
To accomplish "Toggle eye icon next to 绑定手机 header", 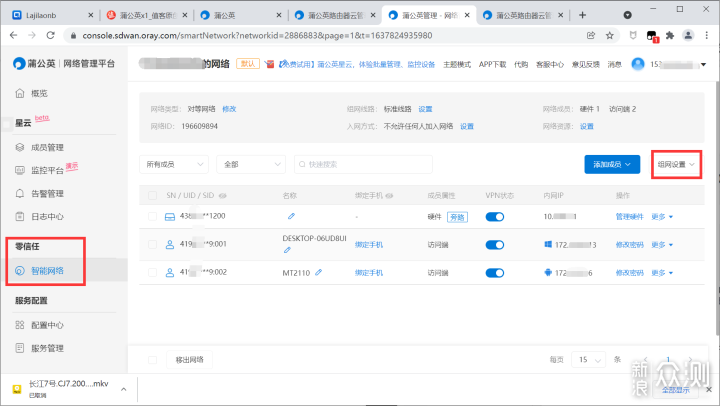I will click(389, 196).
